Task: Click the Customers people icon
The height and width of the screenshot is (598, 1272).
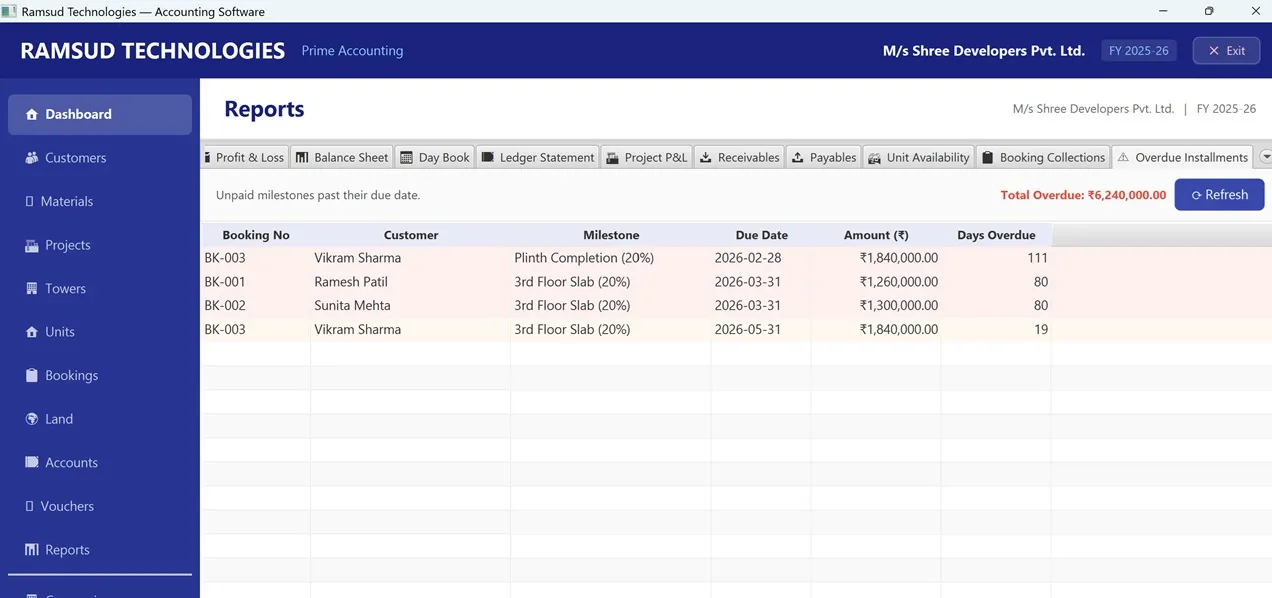Action: coord(32,158)
